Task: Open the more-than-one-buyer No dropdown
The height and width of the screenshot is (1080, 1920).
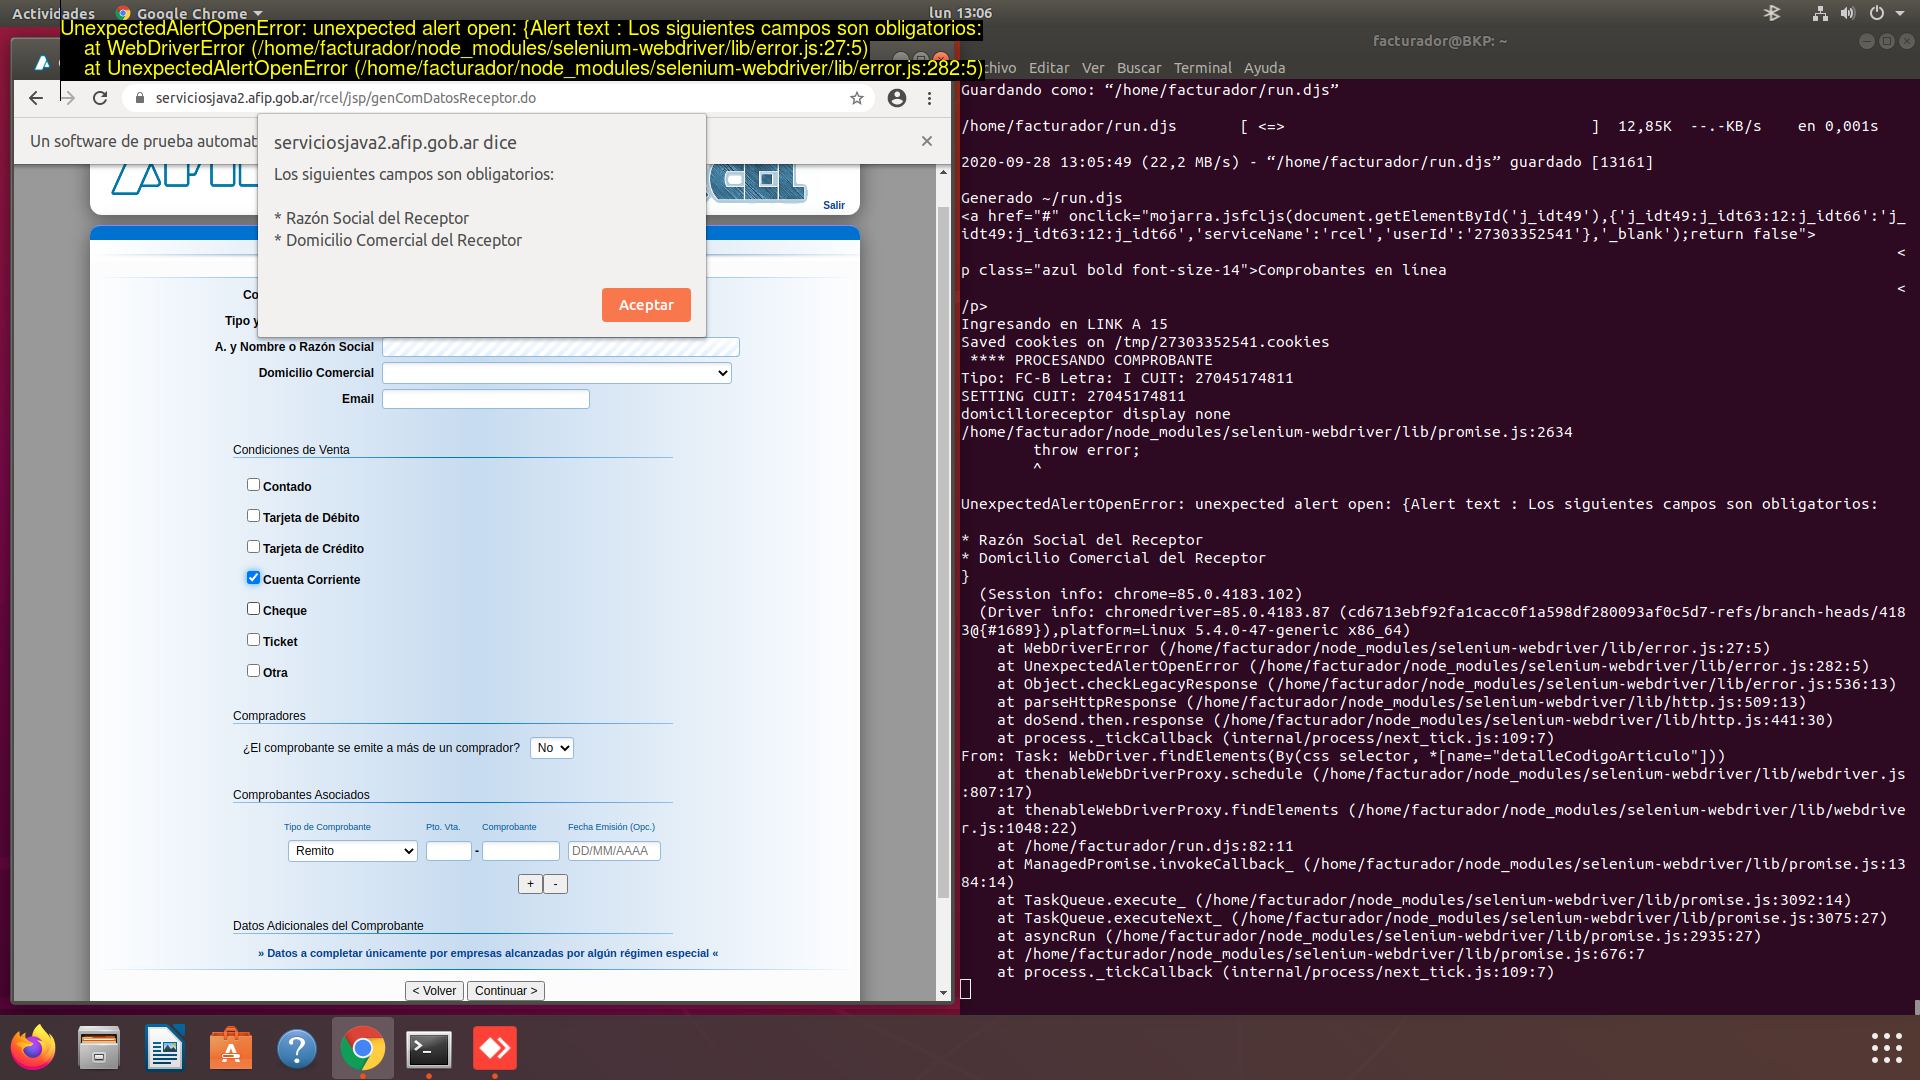Action: coord(552,748)
